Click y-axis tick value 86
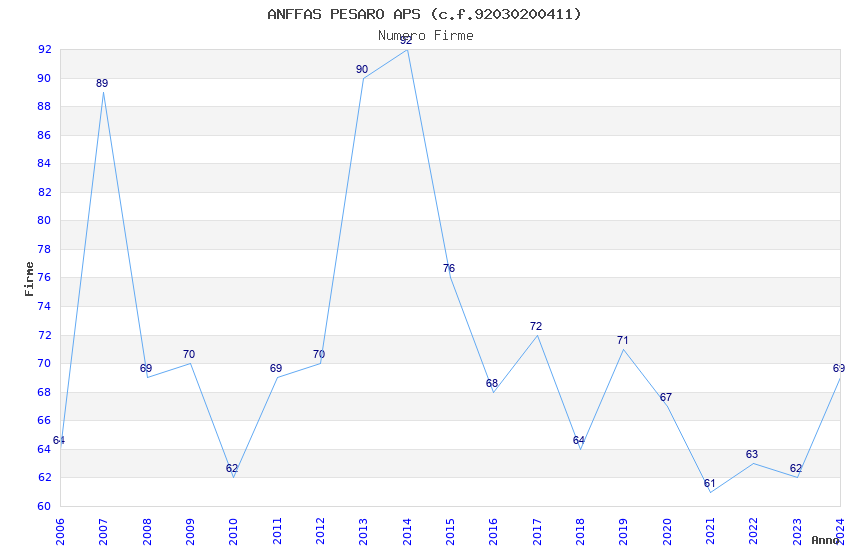This screenshot has width=850, height=550. [44, 135]
